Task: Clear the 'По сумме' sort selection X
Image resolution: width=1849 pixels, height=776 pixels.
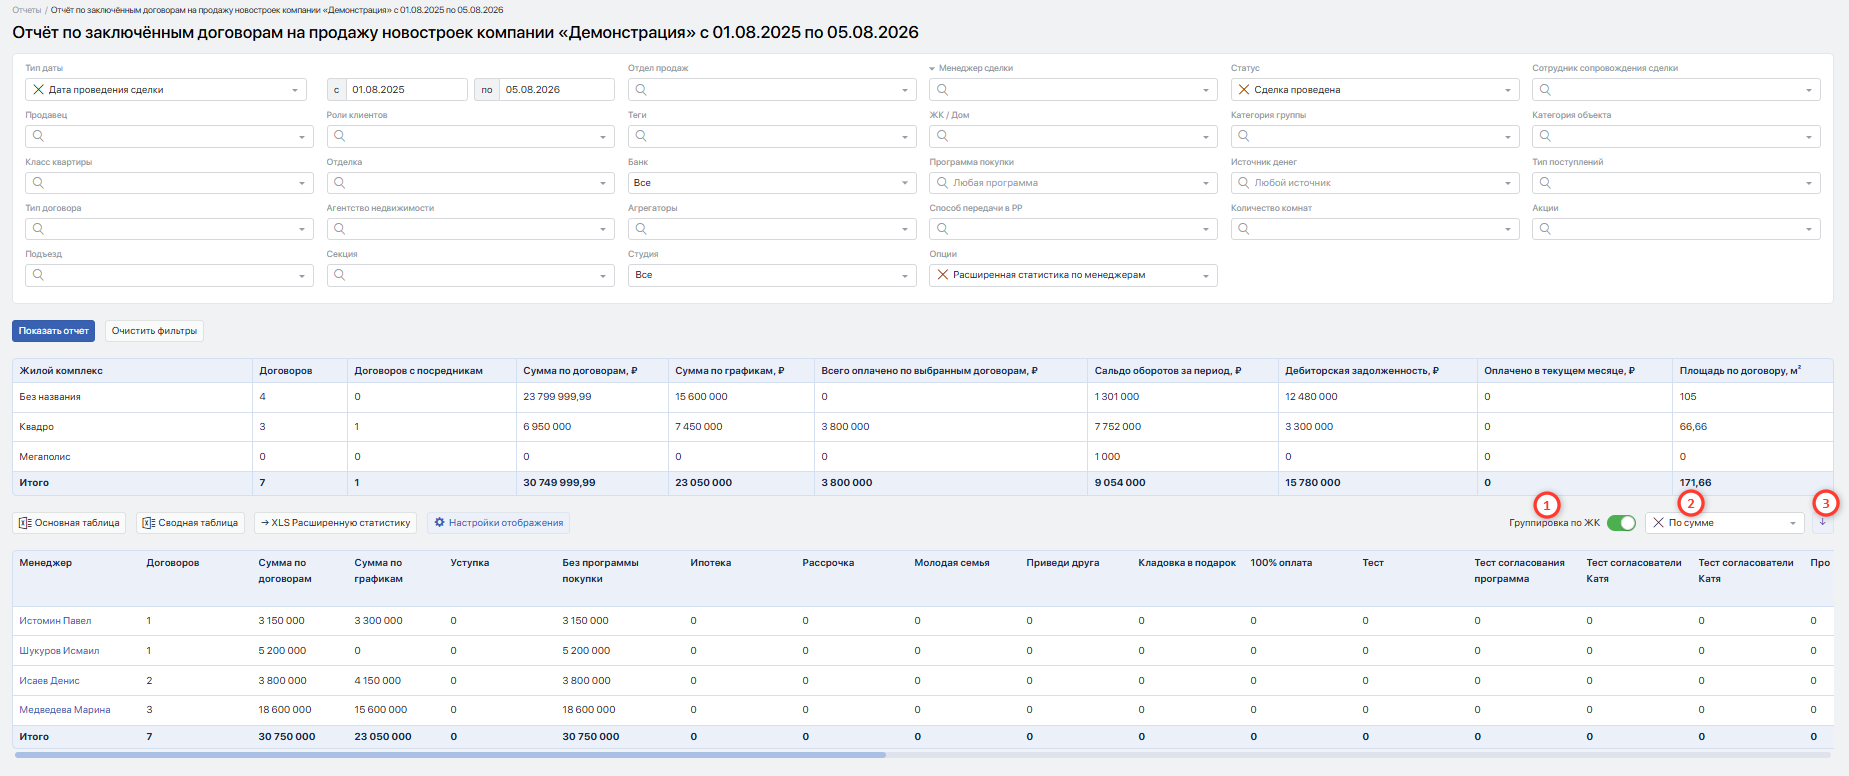Action: click(1659, 523)
